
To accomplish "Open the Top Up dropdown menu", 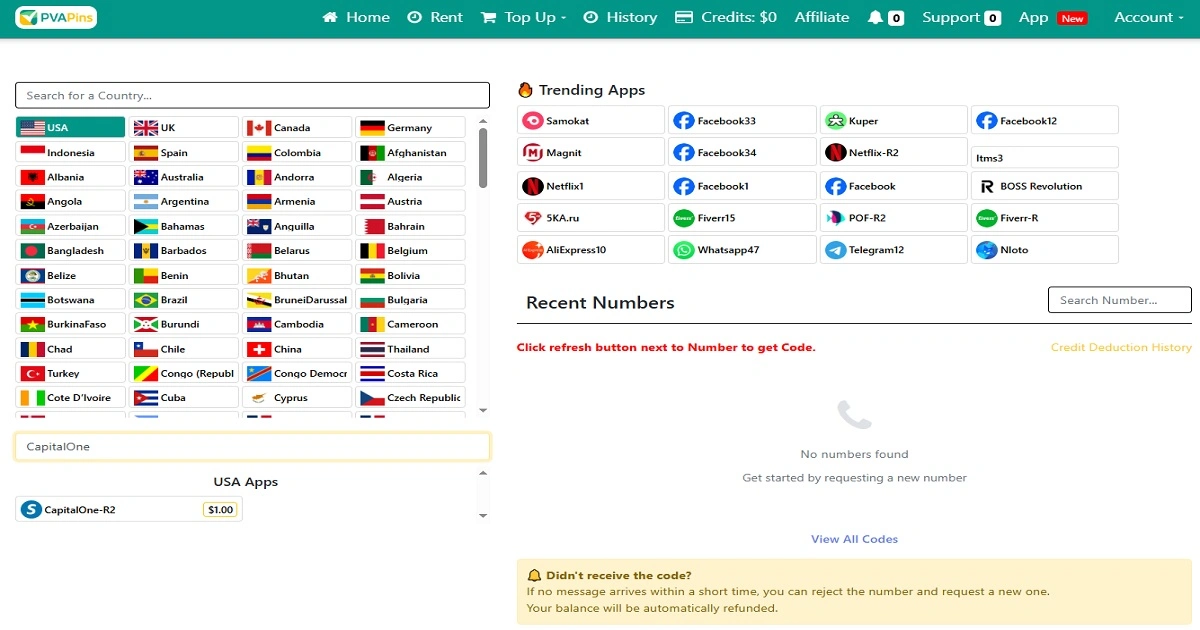I will coord(523,17).
